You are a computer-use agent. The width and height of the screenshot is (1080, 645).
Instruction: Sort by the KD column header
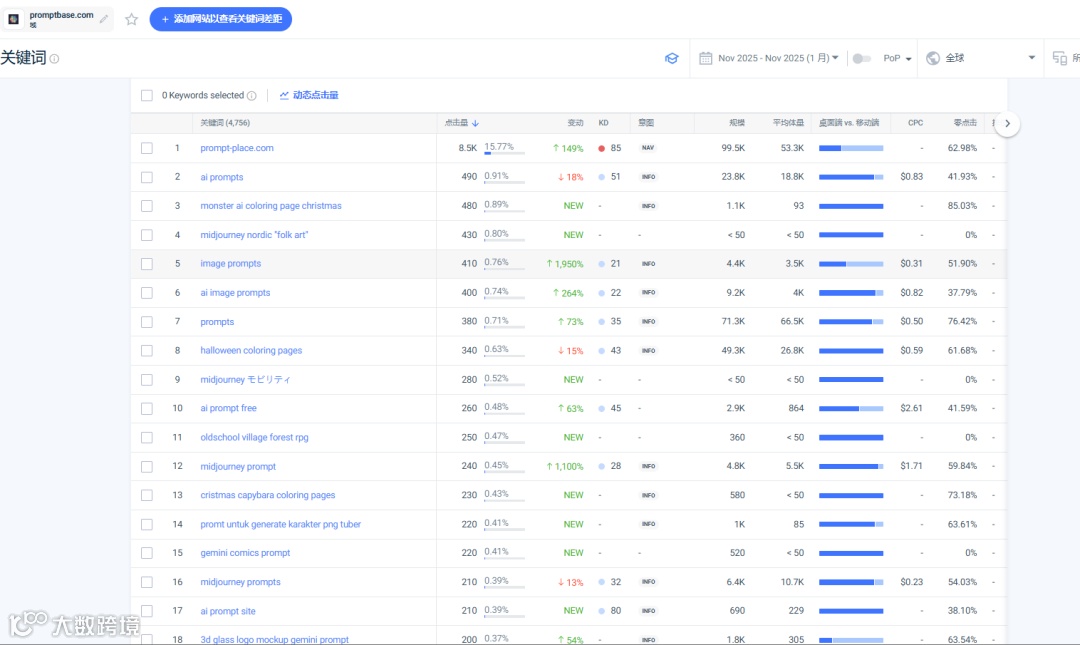603,123
